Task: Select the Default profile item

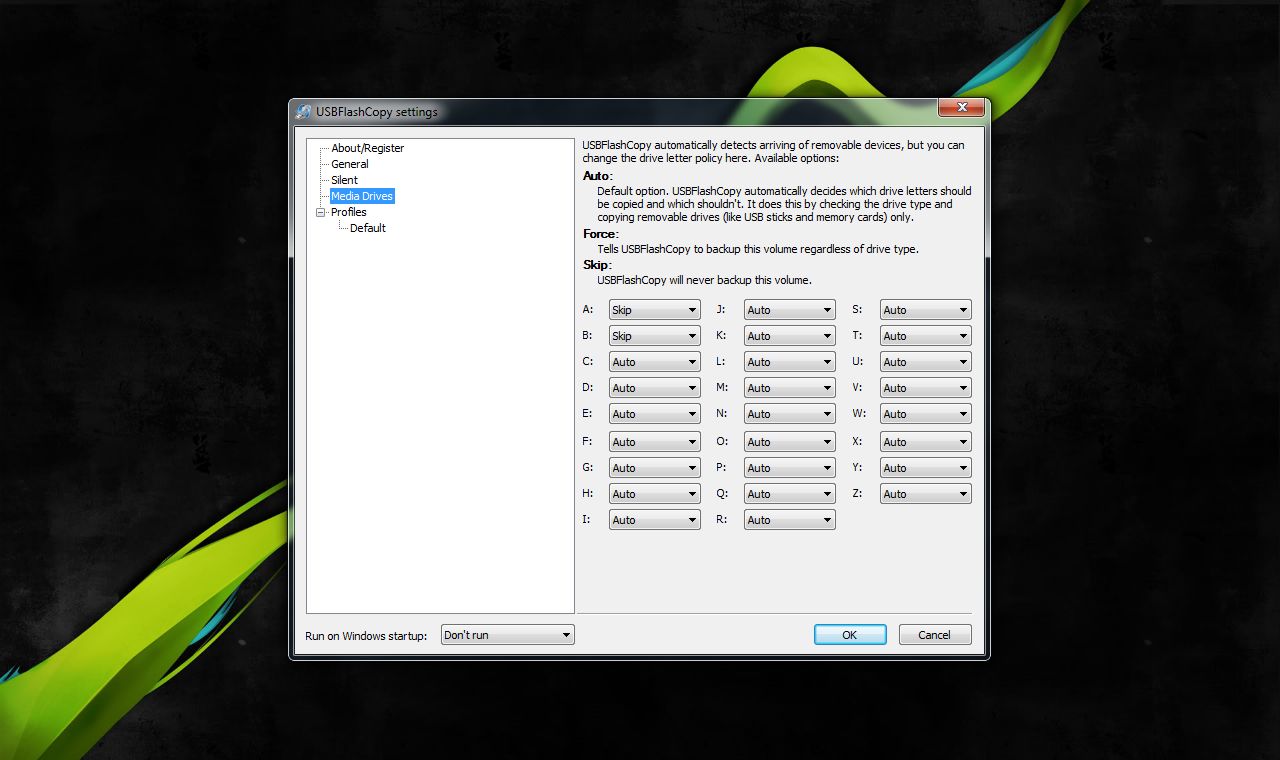Action: (x=367, y=228)
